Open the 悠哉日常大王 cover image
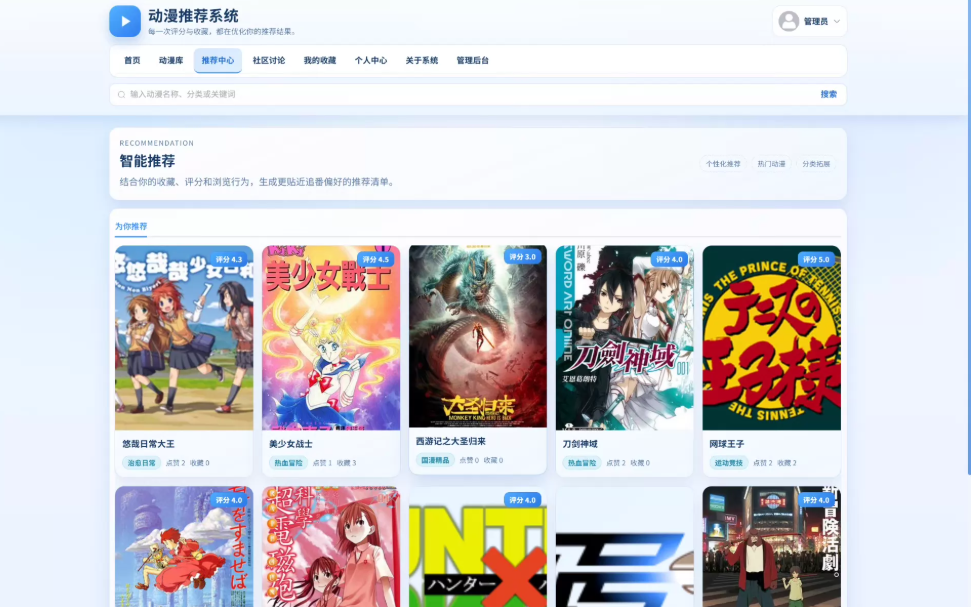Image resolution: width=971 pixels, height=607 pixels. (184, 338)
